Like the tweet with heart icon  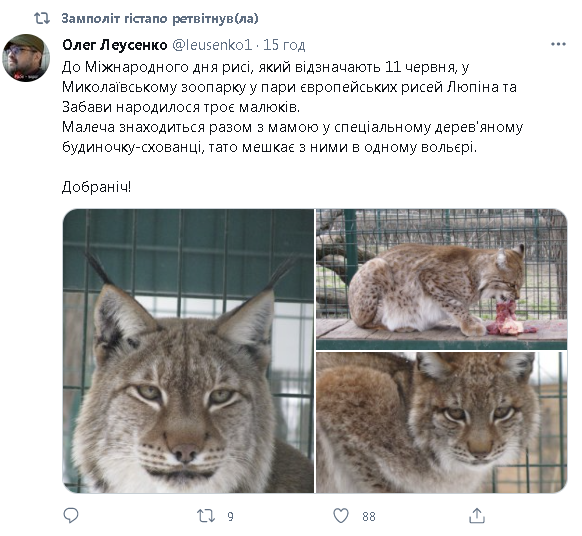(x=341, y=516)
